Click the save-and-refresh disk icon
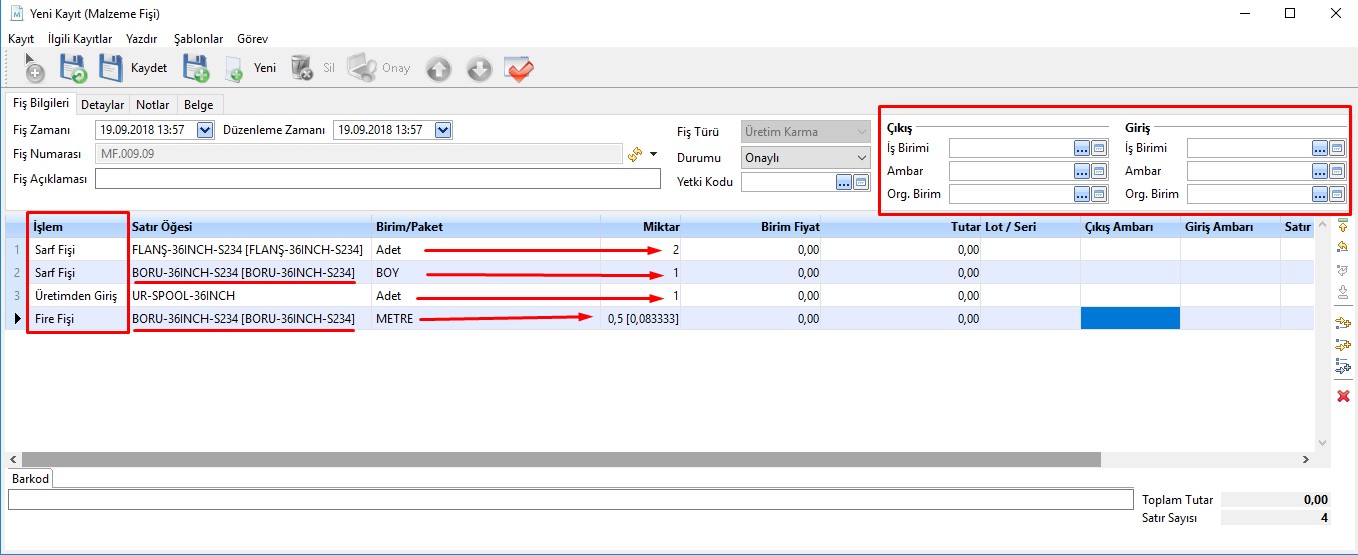Screen dimensions: 1358x555 click(x=73, y=69)
